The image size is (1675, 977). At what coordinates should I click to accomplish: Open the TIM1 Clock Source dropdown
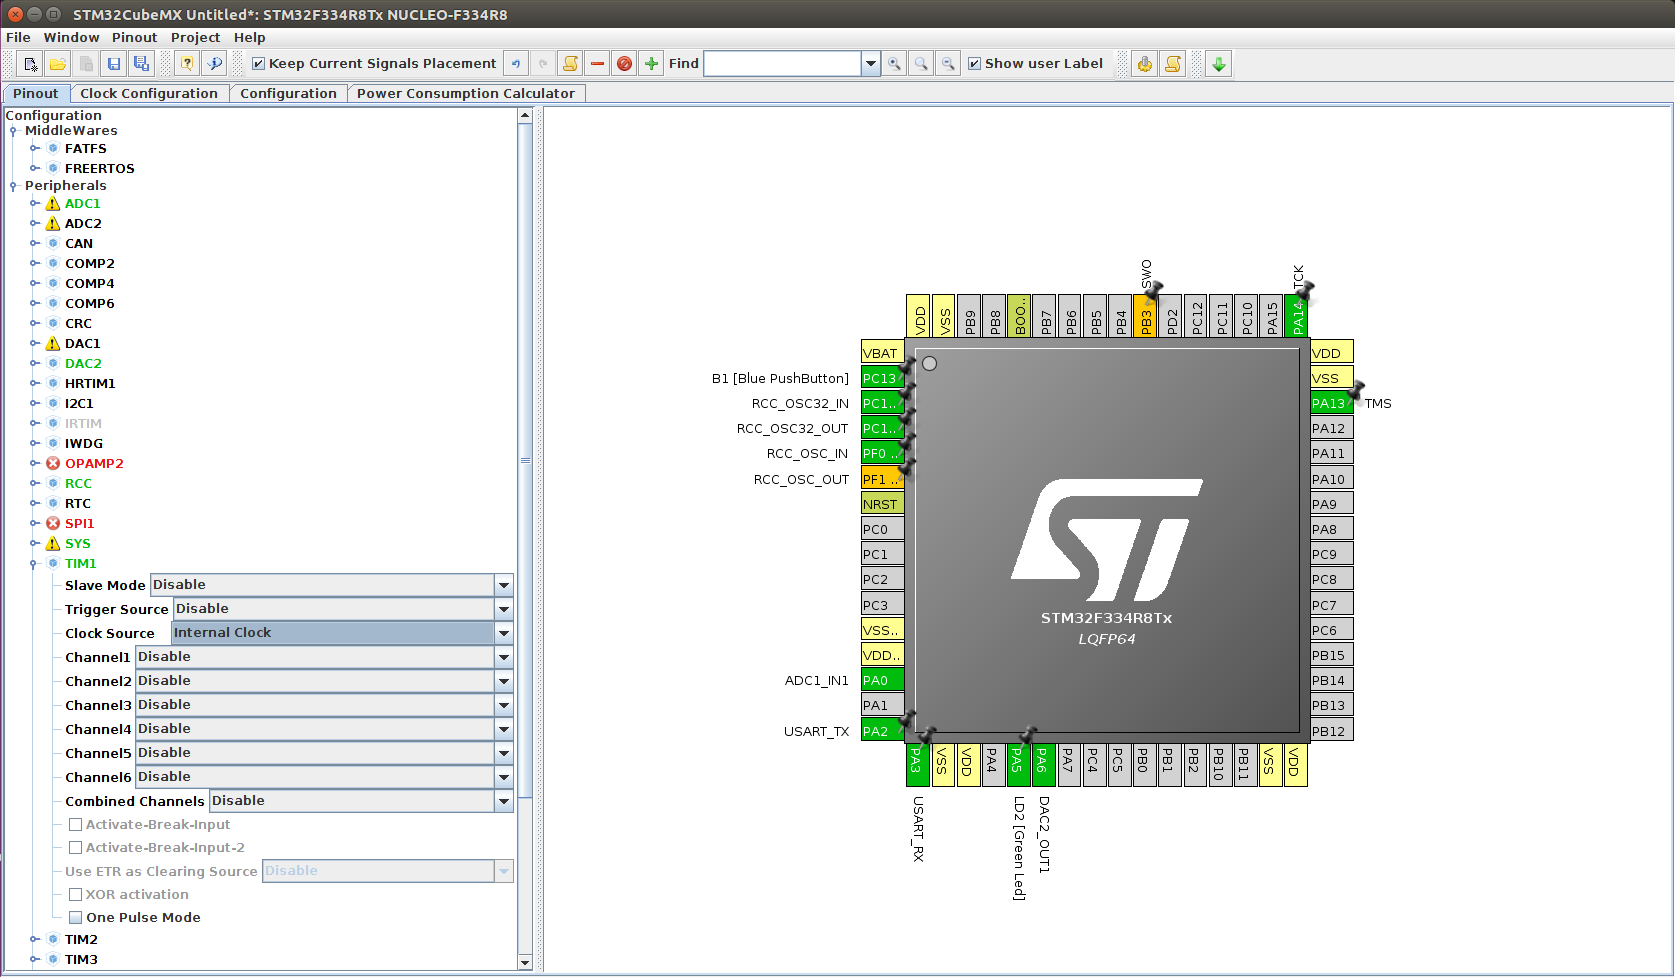(x=504, y=633)
